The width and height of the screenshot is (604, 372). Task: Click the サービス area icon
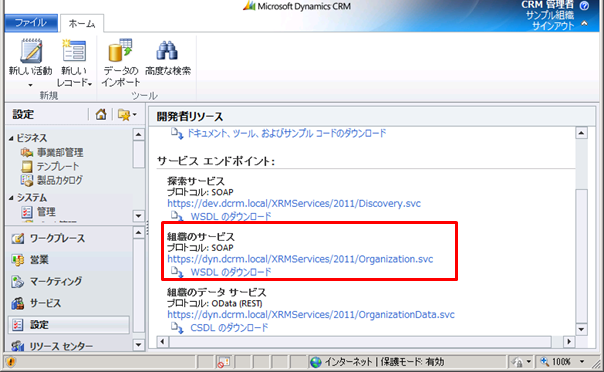18,303
